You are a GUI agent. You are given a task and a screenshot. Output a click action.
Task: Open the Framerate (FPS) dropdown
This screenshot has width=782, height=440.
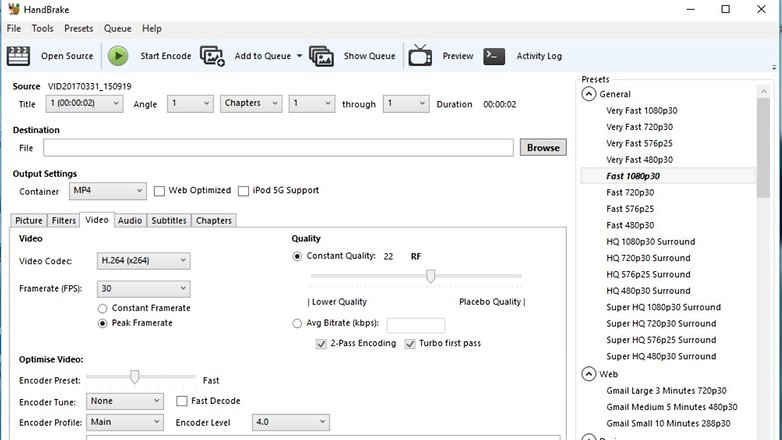[144, 288]
